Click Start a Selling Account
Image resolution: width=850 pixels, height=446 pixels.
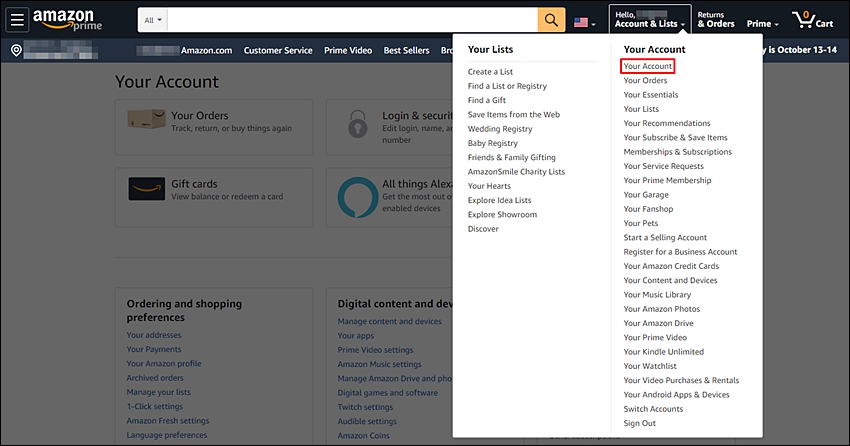point(665,237)
